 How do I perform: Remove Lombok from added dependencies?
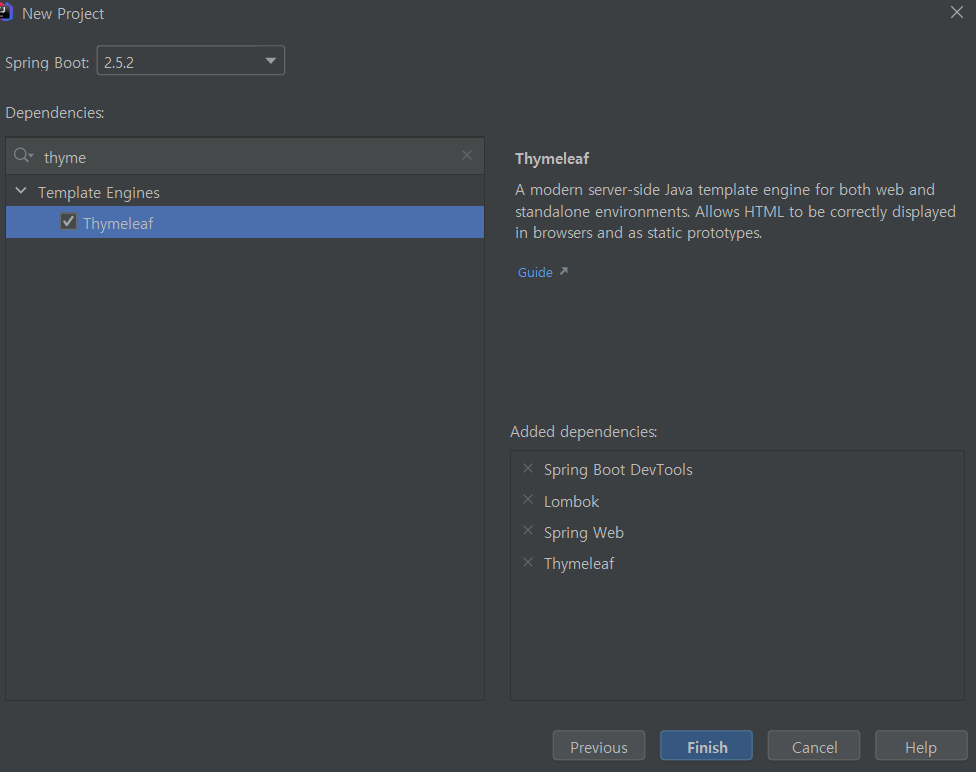pos(528,499)
